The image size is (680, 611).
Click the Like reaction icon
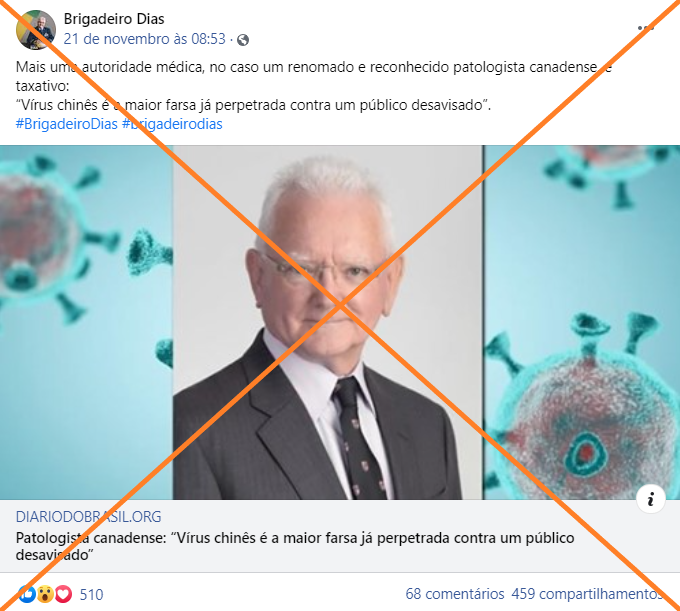point(26,594)
